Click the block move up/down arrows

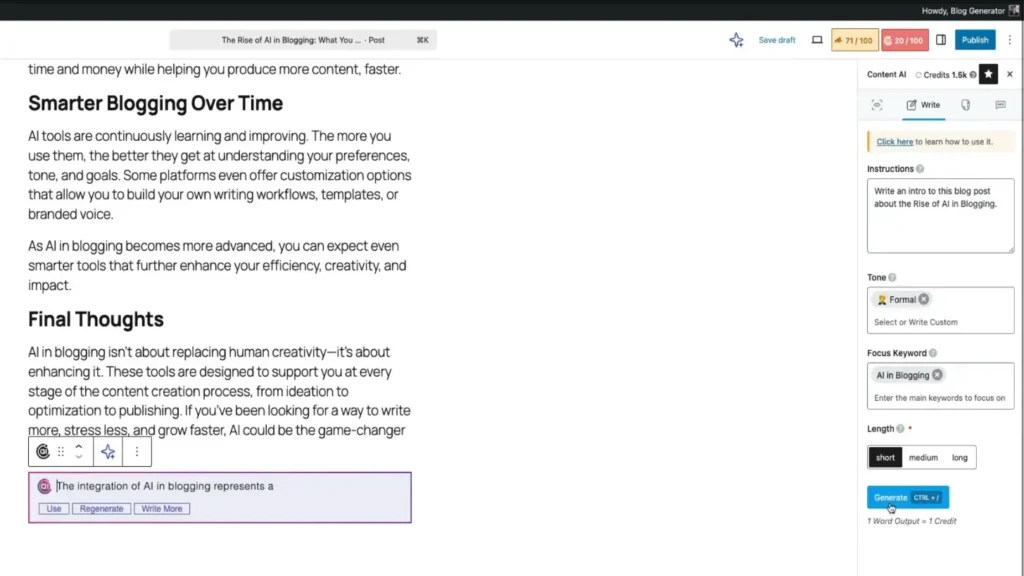pyautogui.click(x=79, y=452)
